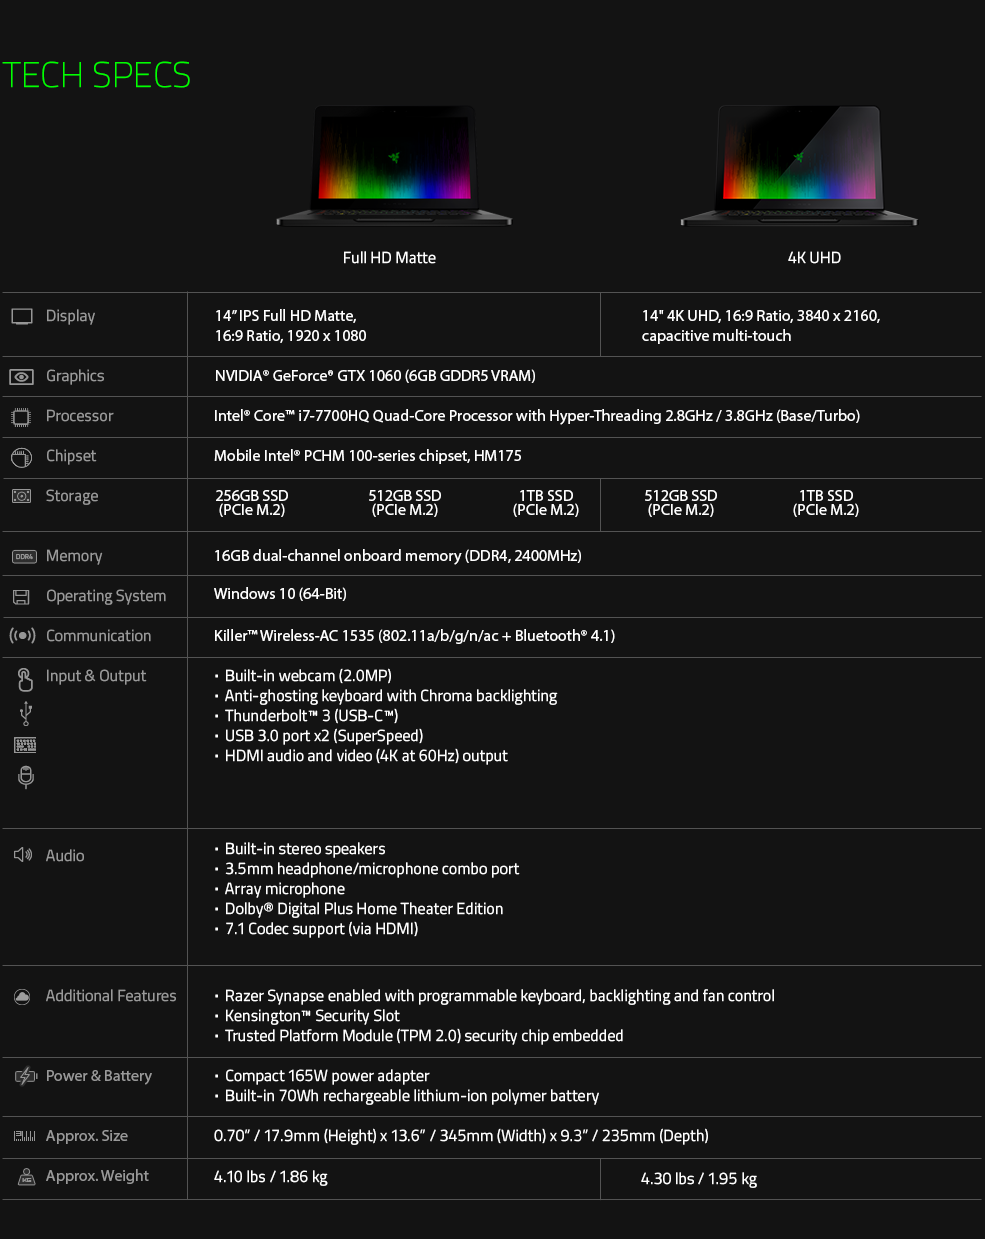Click the speaker icon beside Audio
This screenshot has height=1239, width=985.
[22, 855]
